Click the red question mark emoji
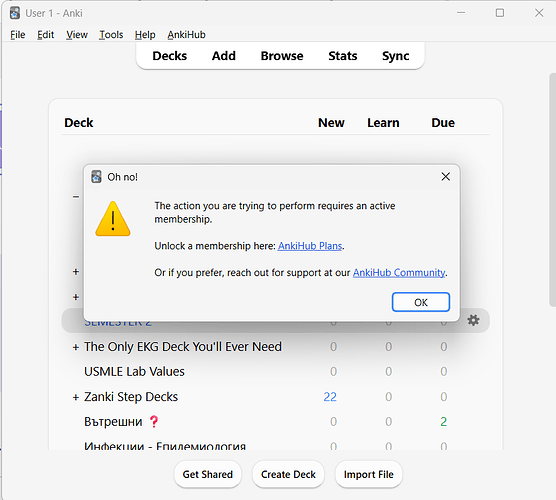 pyautogui.click(x=154, y=422)
